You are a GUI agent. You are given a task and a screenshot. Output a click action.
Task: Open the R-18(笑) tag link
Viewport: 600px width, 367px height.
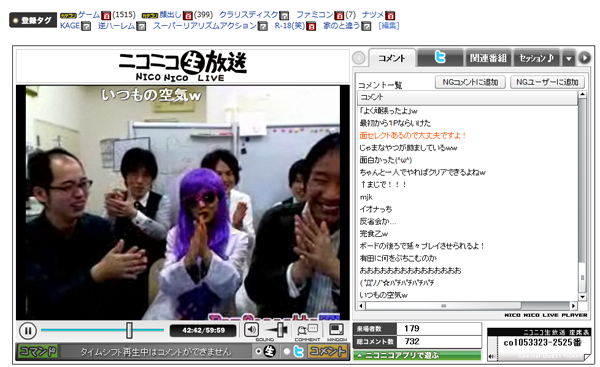[x=290, y=26]
